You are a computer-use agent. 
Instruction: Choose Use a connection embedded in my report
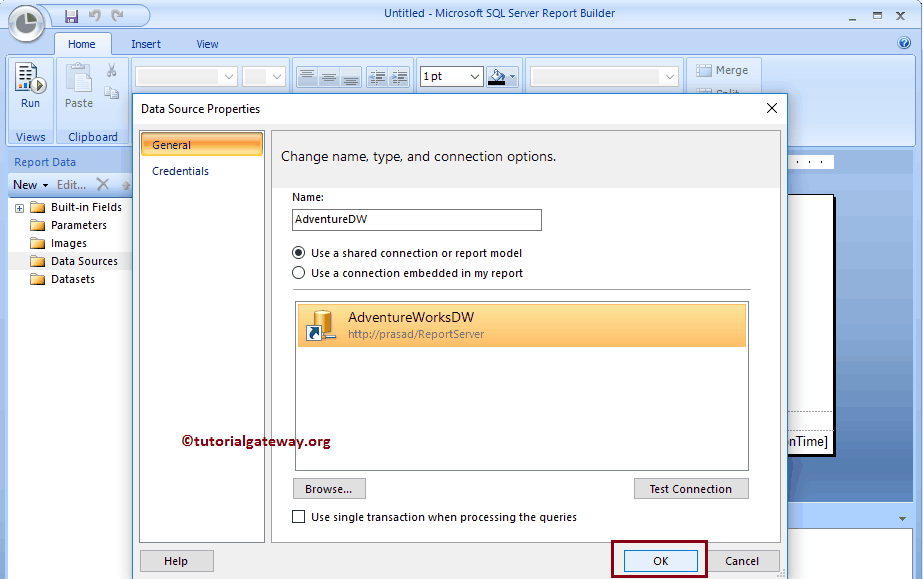click(x=300, y=272)
